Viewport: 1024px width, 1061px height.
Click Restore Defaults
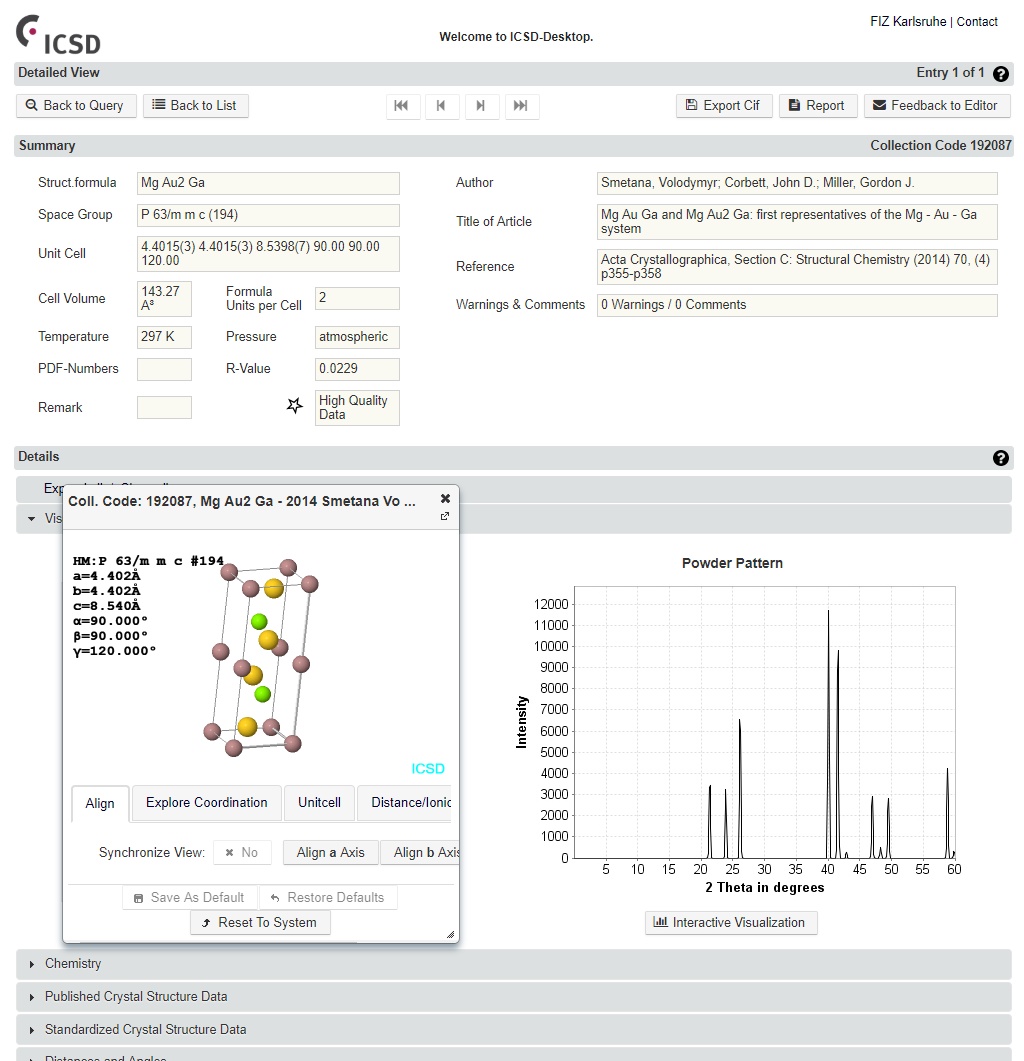[x=328, y=898]
